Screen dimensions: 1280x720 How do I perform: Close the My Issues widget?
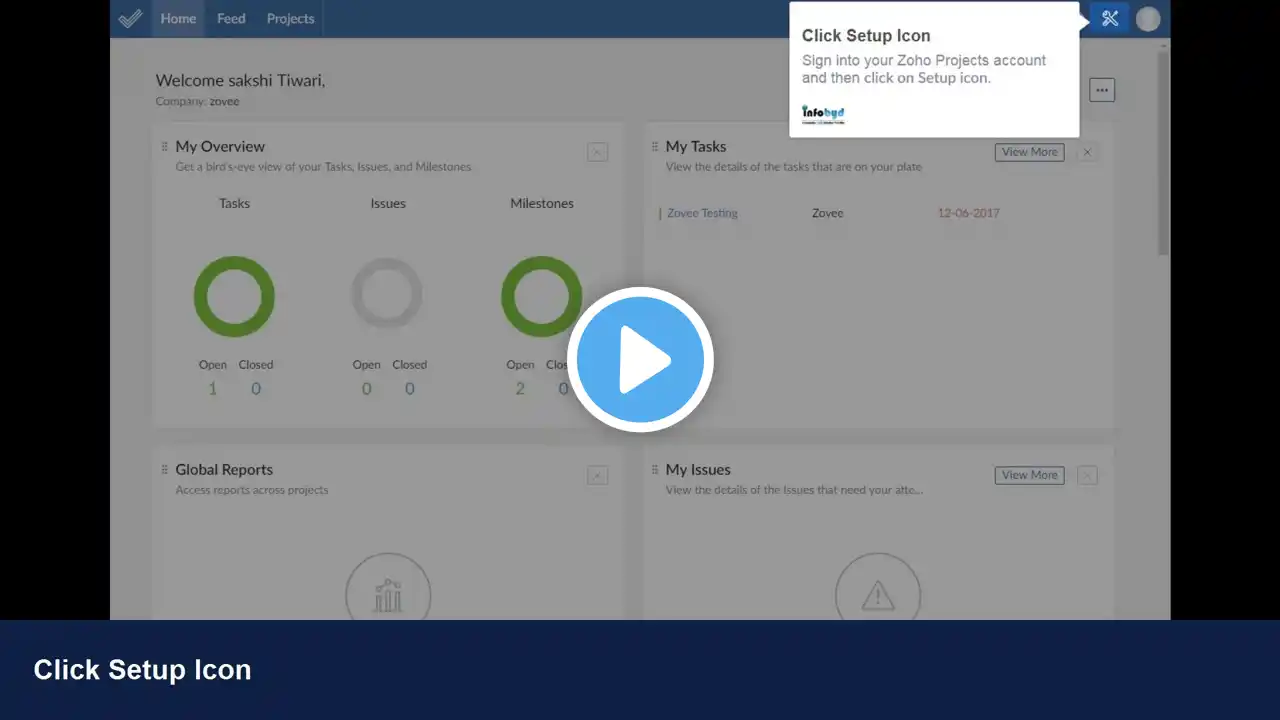pyautogui.click(x=1087, y=475)
